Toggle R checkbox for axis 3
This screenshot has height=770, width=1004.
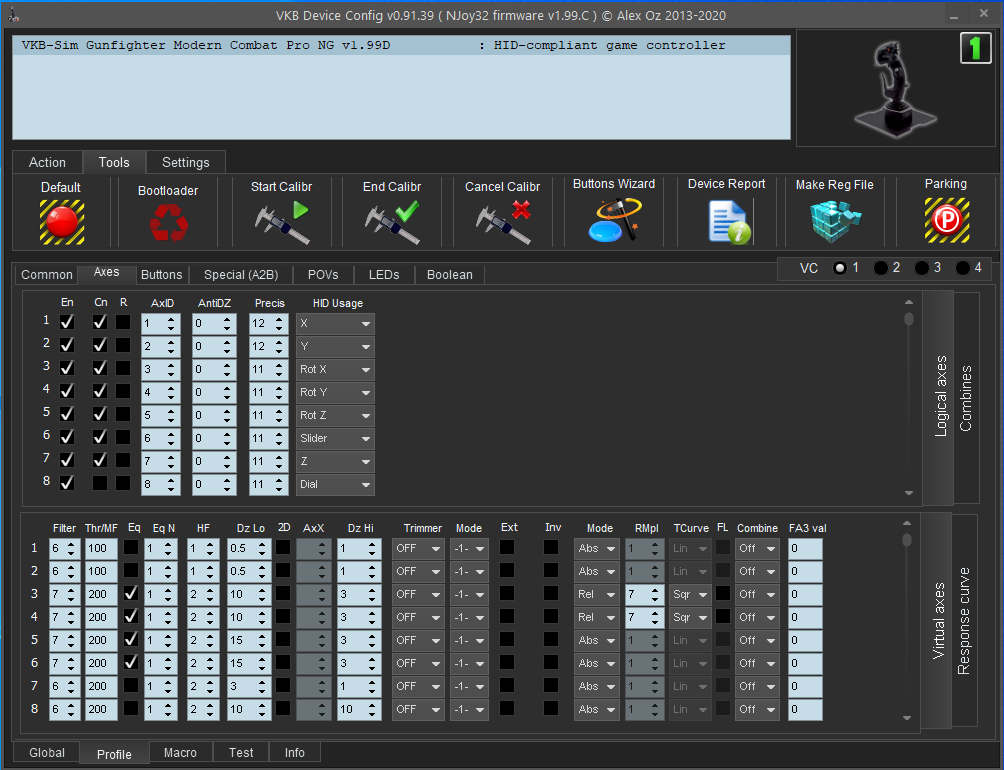123,368
